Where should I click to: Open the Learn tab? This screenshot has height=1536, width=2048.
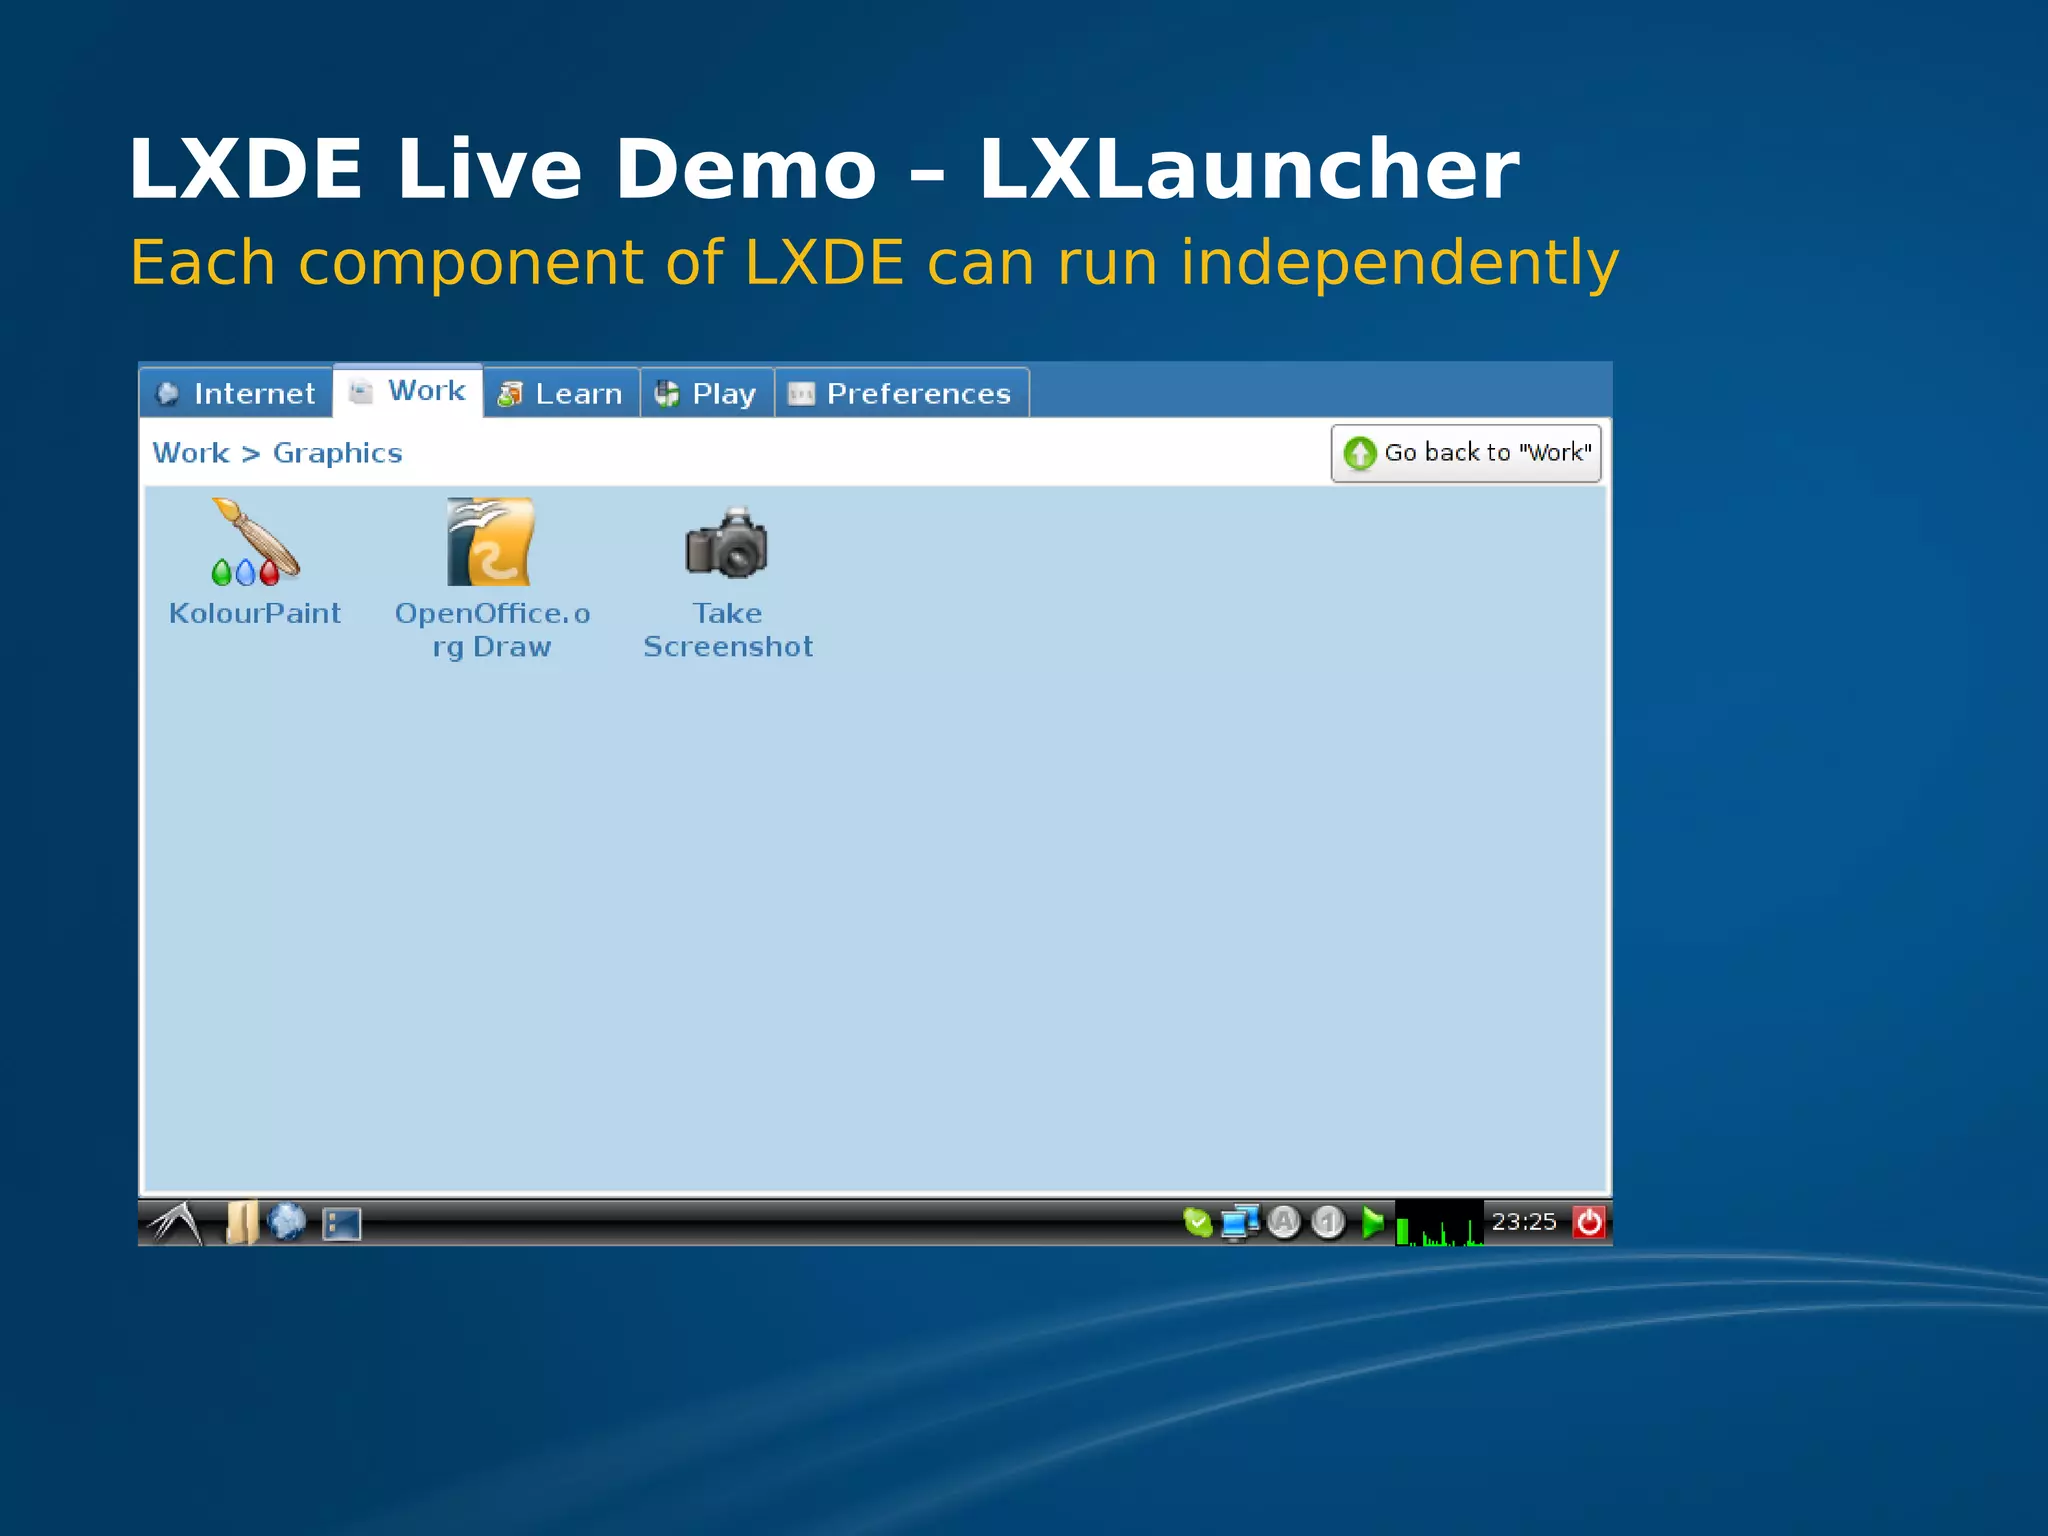pyautogui.click(x=561, y=393)
